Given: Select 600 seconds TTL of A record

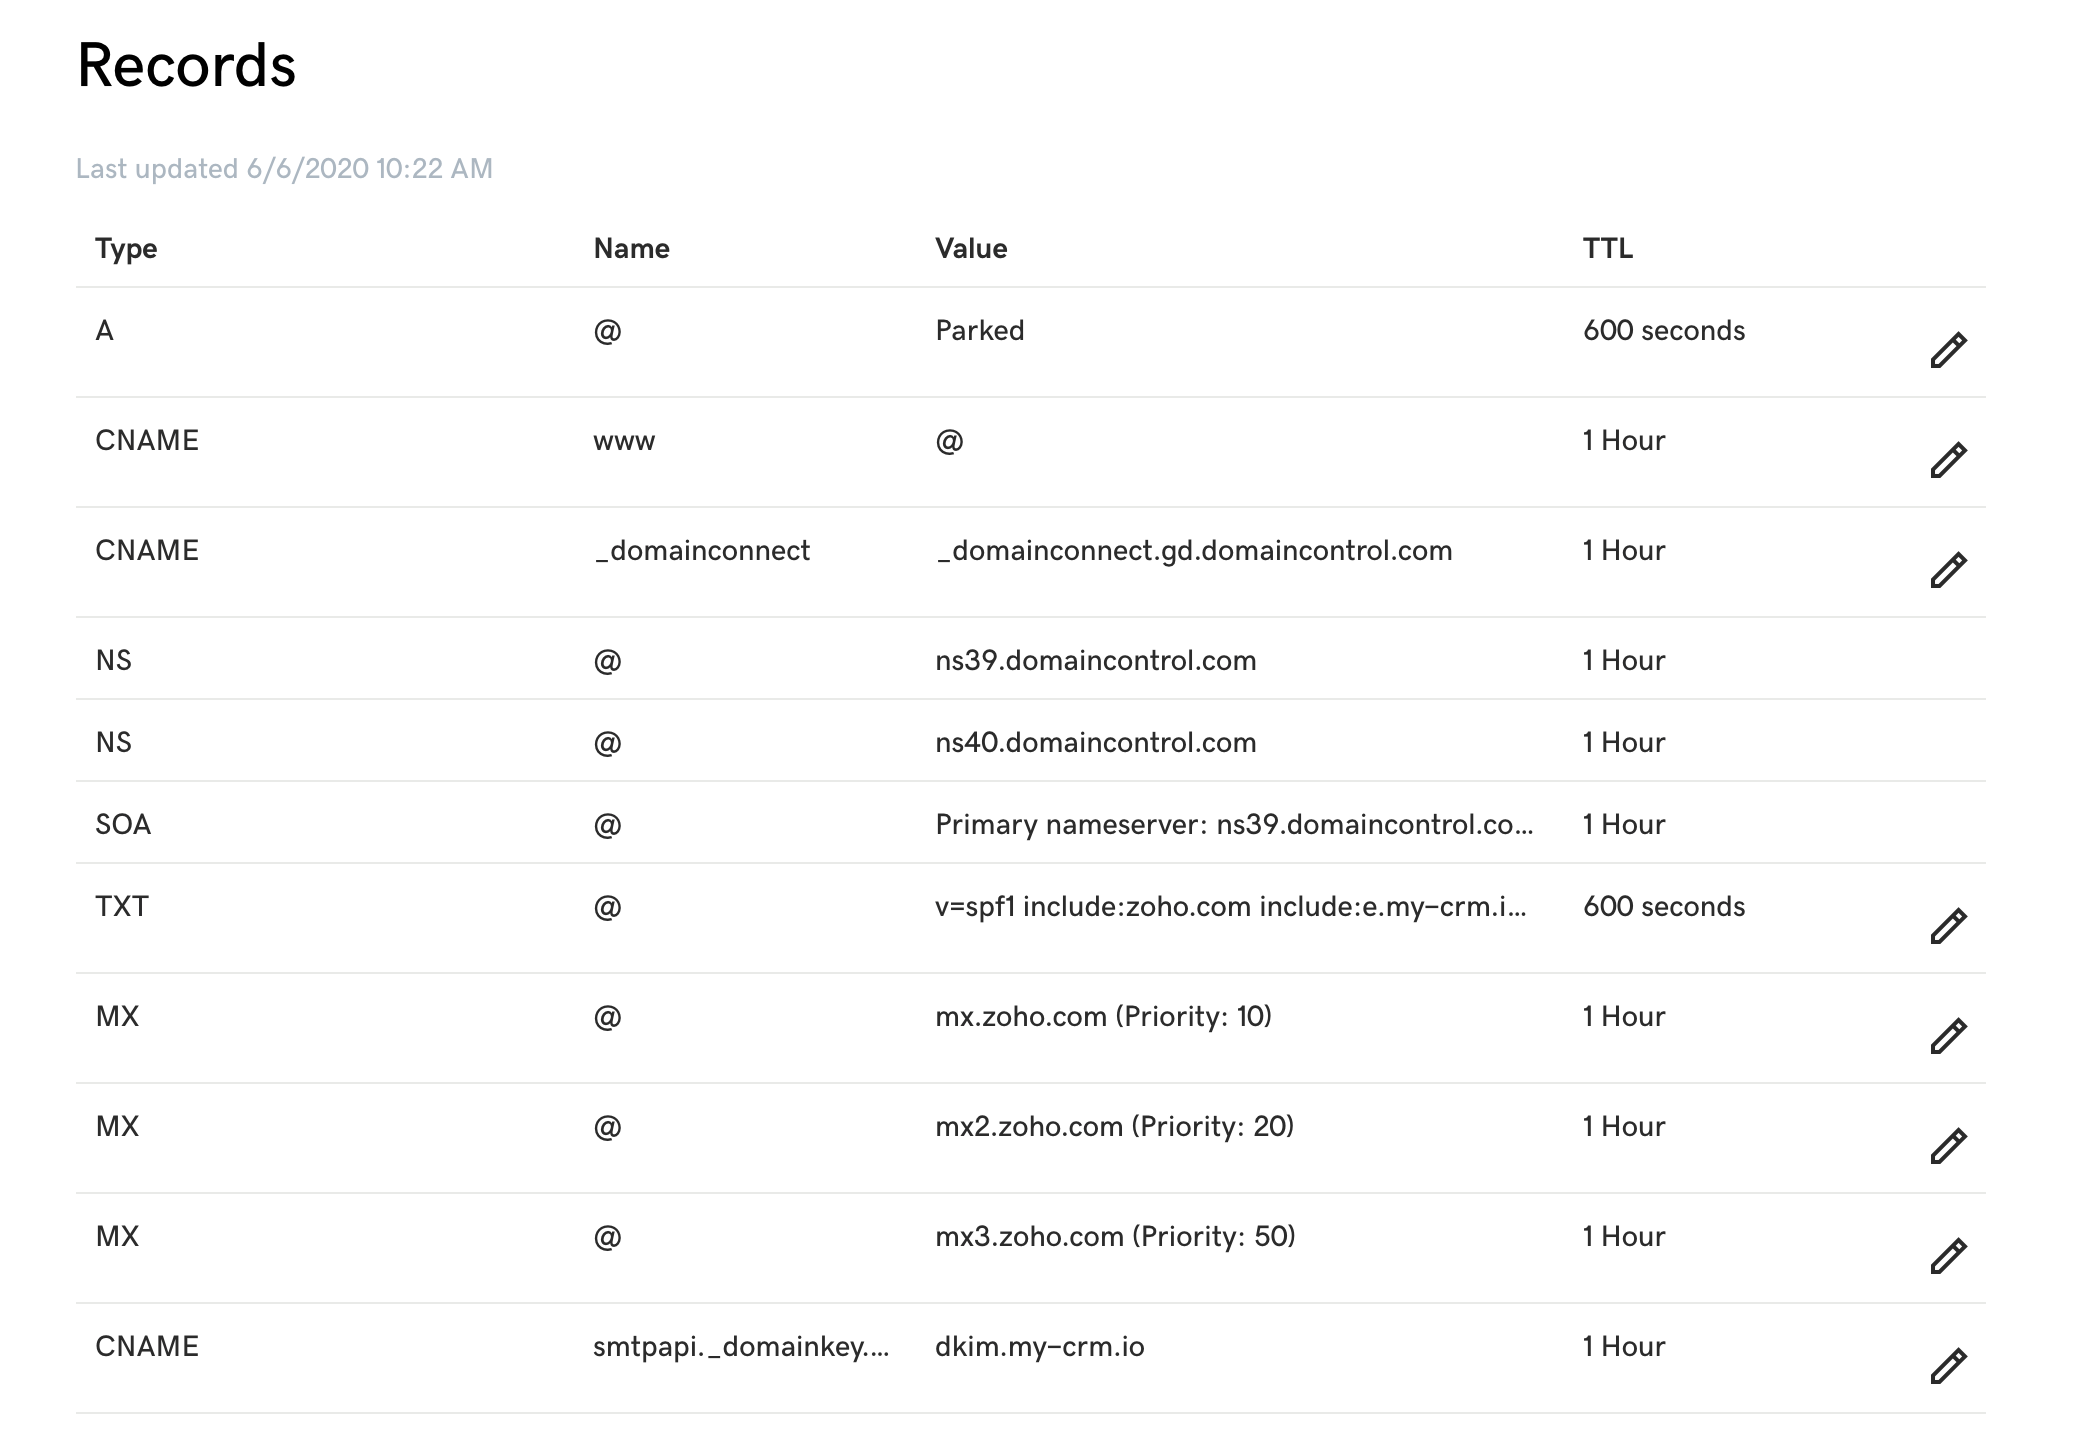Looking at the screenshot, I should point(1664,331).
